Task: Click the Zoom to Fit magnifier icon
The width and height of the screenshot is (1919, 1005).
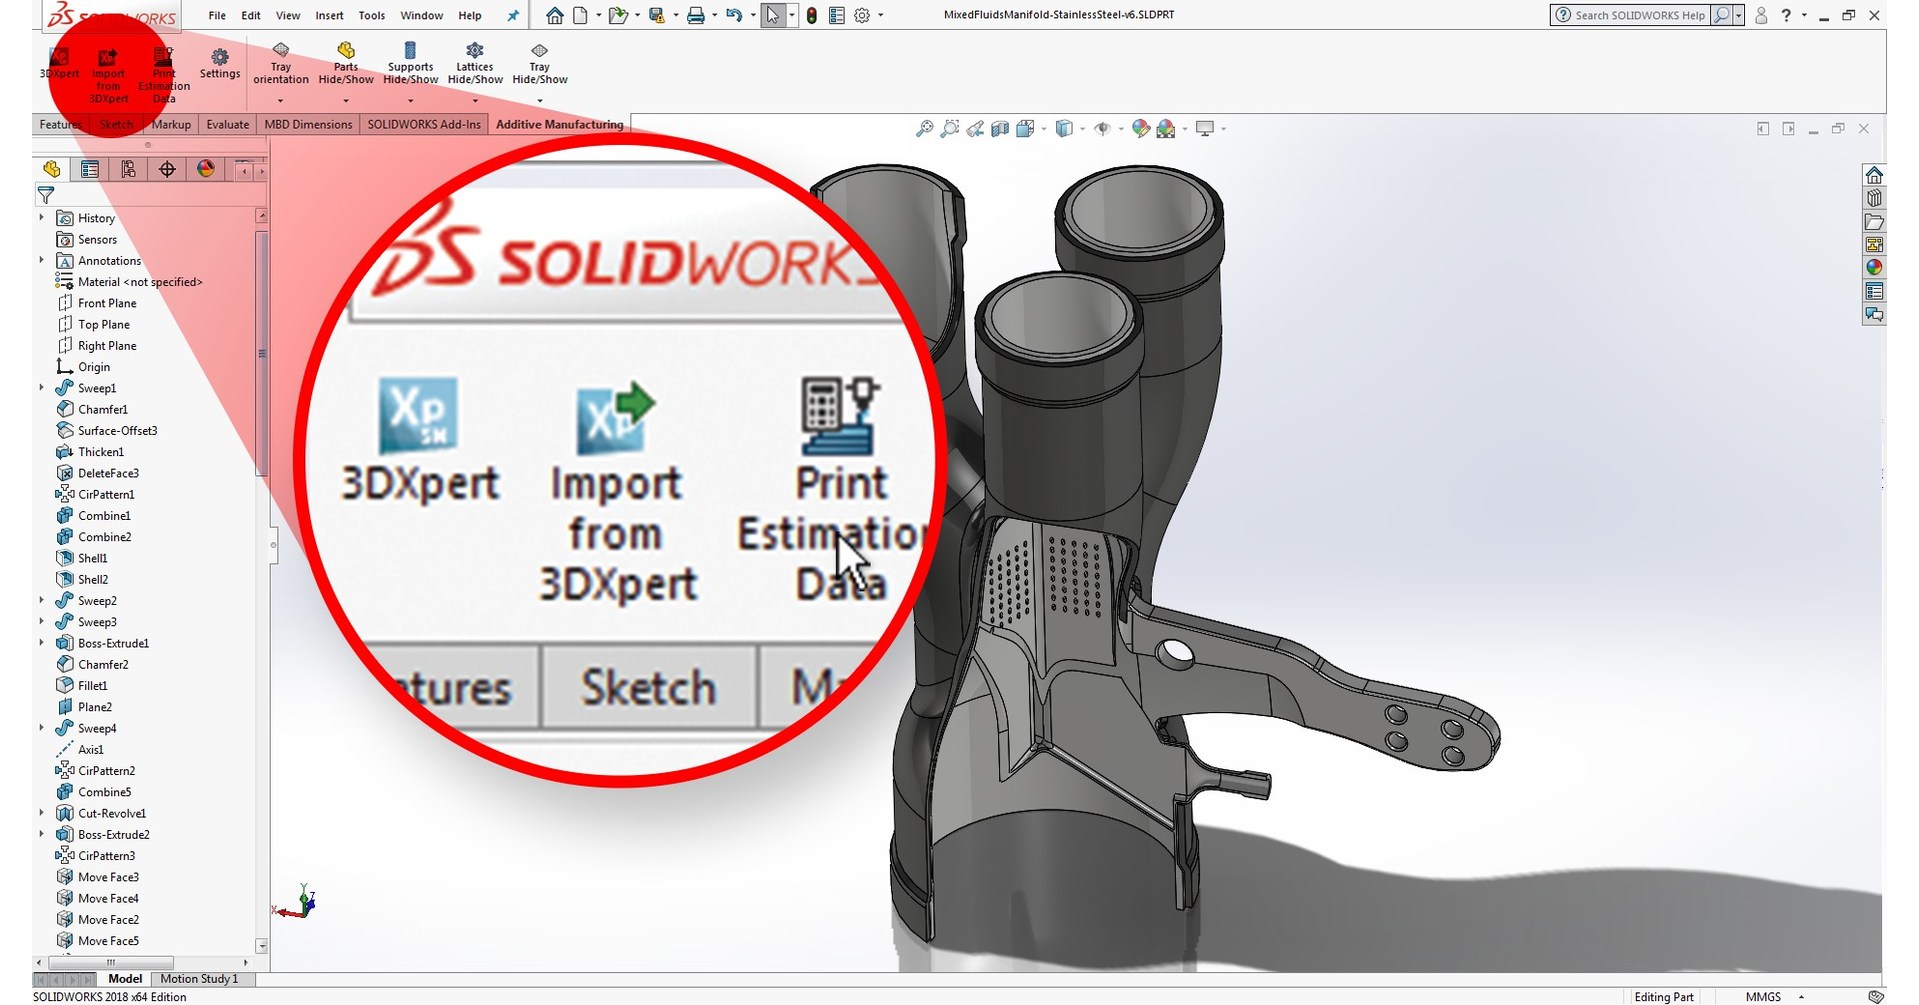Action: coord(923,128)
